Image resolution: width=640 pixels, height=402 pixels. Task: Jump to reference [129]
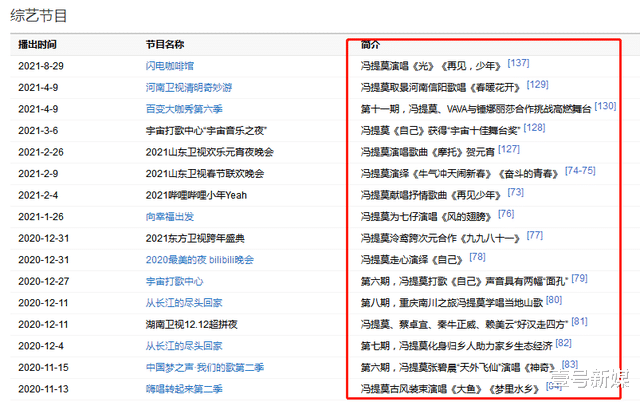[538, 85]
